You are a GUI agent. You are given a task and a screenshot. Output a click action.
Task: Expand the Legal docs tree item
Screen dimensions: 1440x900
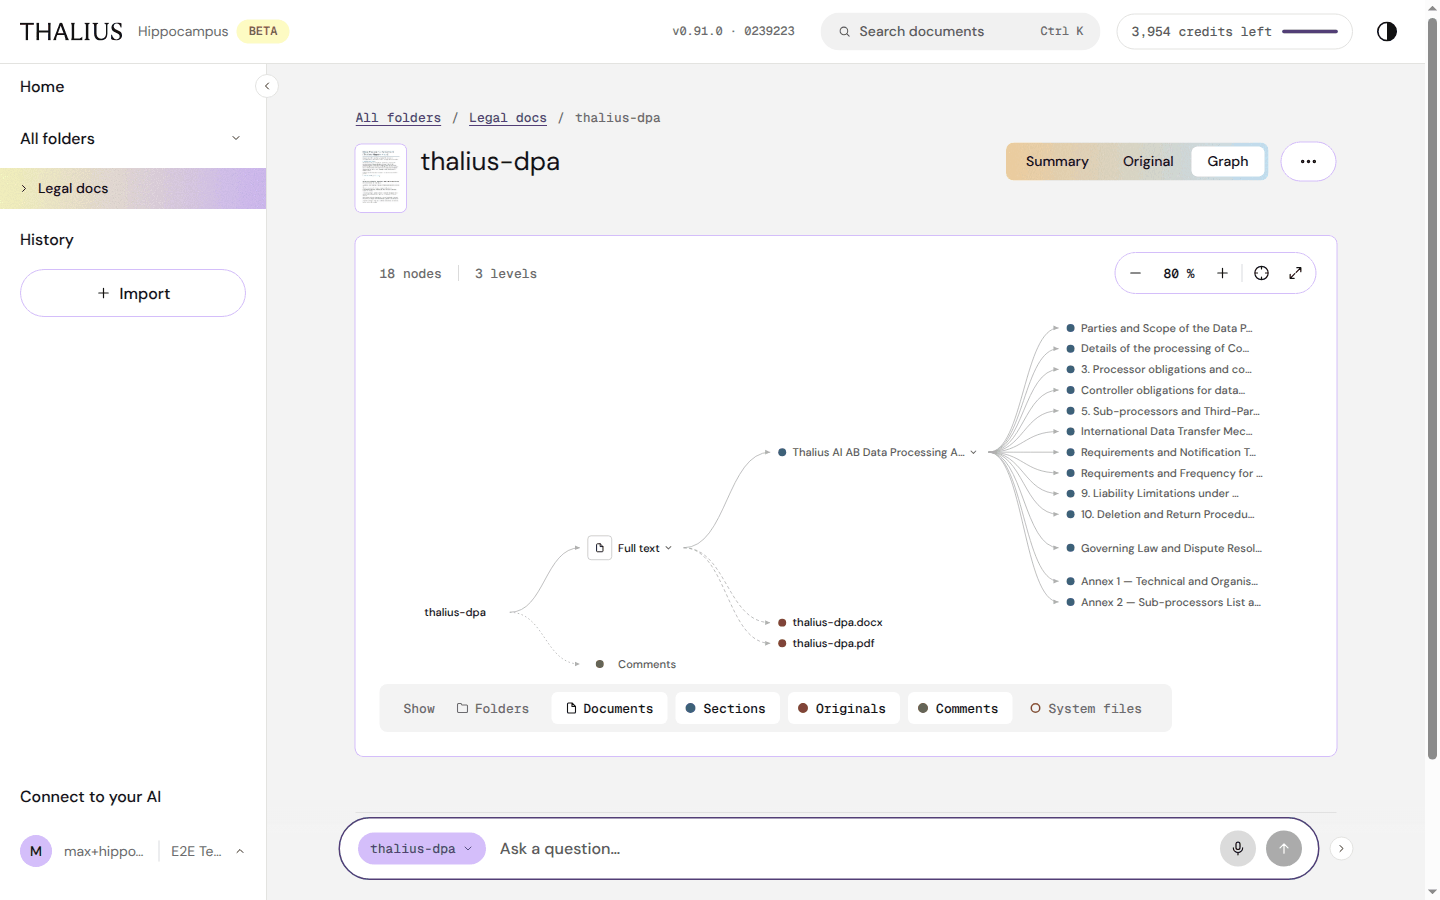[x=24, y=188]
